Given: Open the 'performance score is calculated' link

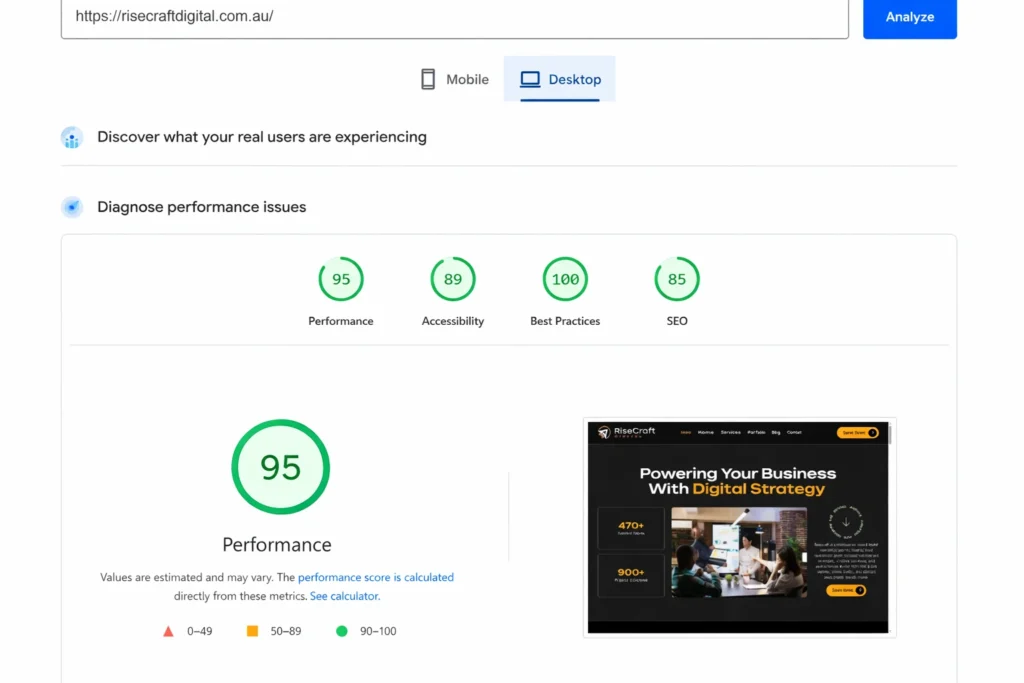Looking at the screenshot, I should click(376, 577).
